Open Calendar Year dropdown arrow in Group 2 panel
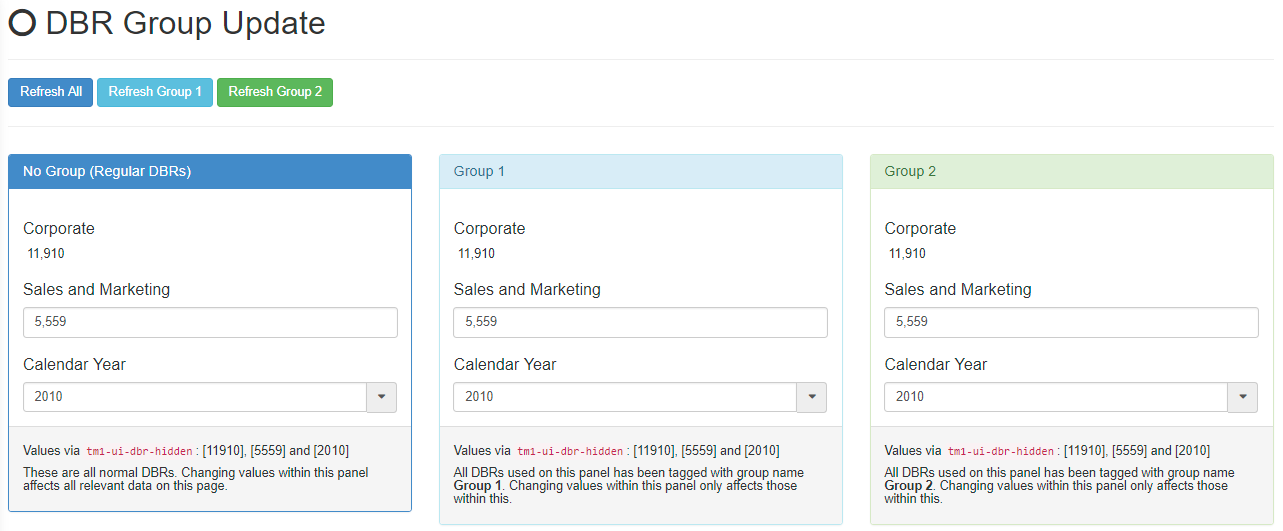Screen dimensions: 1283x531 pyautogui.click(x=1243, y=397)
